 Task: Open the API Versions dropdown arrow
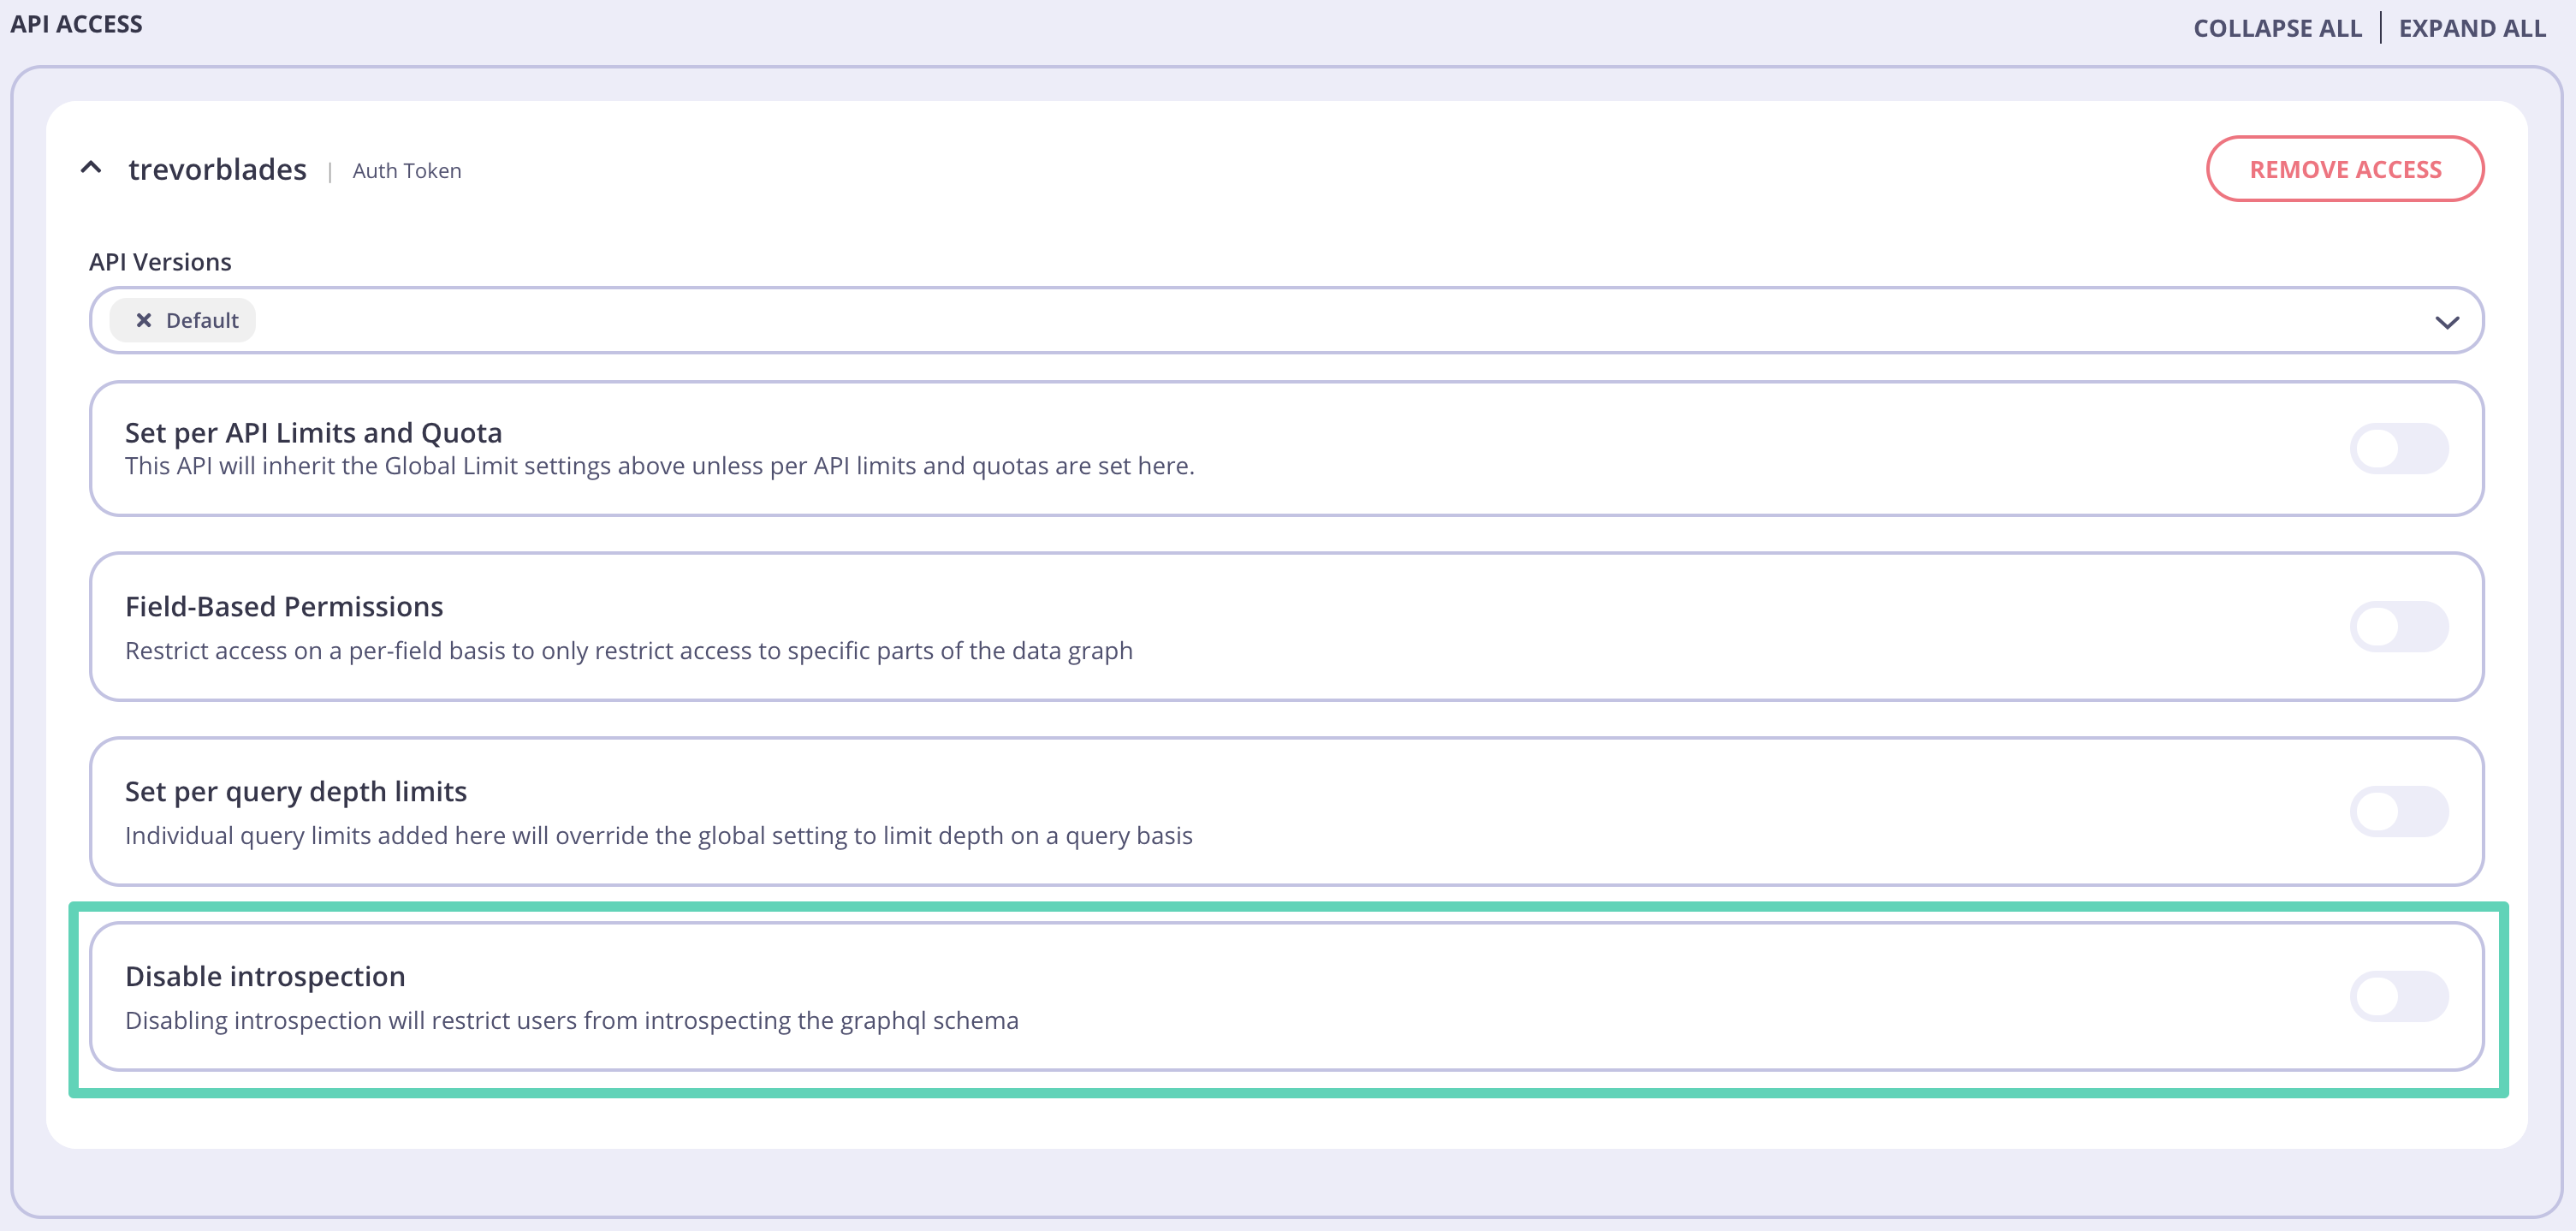(x=2446, y=322)
